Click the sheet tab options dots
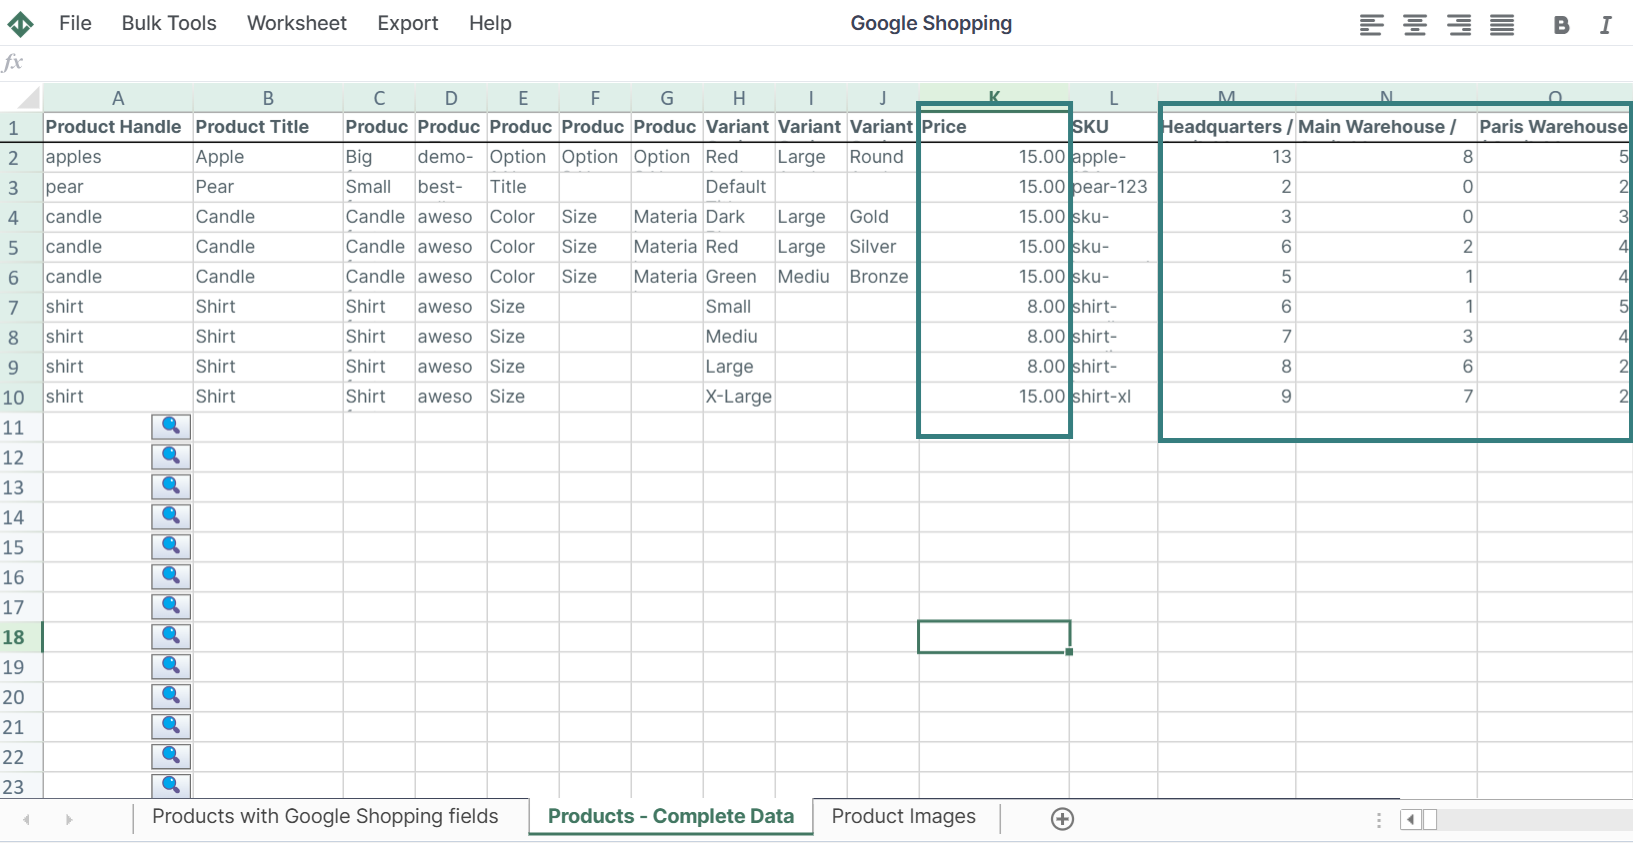The image size is (1633, 843). pos(1379,820)
